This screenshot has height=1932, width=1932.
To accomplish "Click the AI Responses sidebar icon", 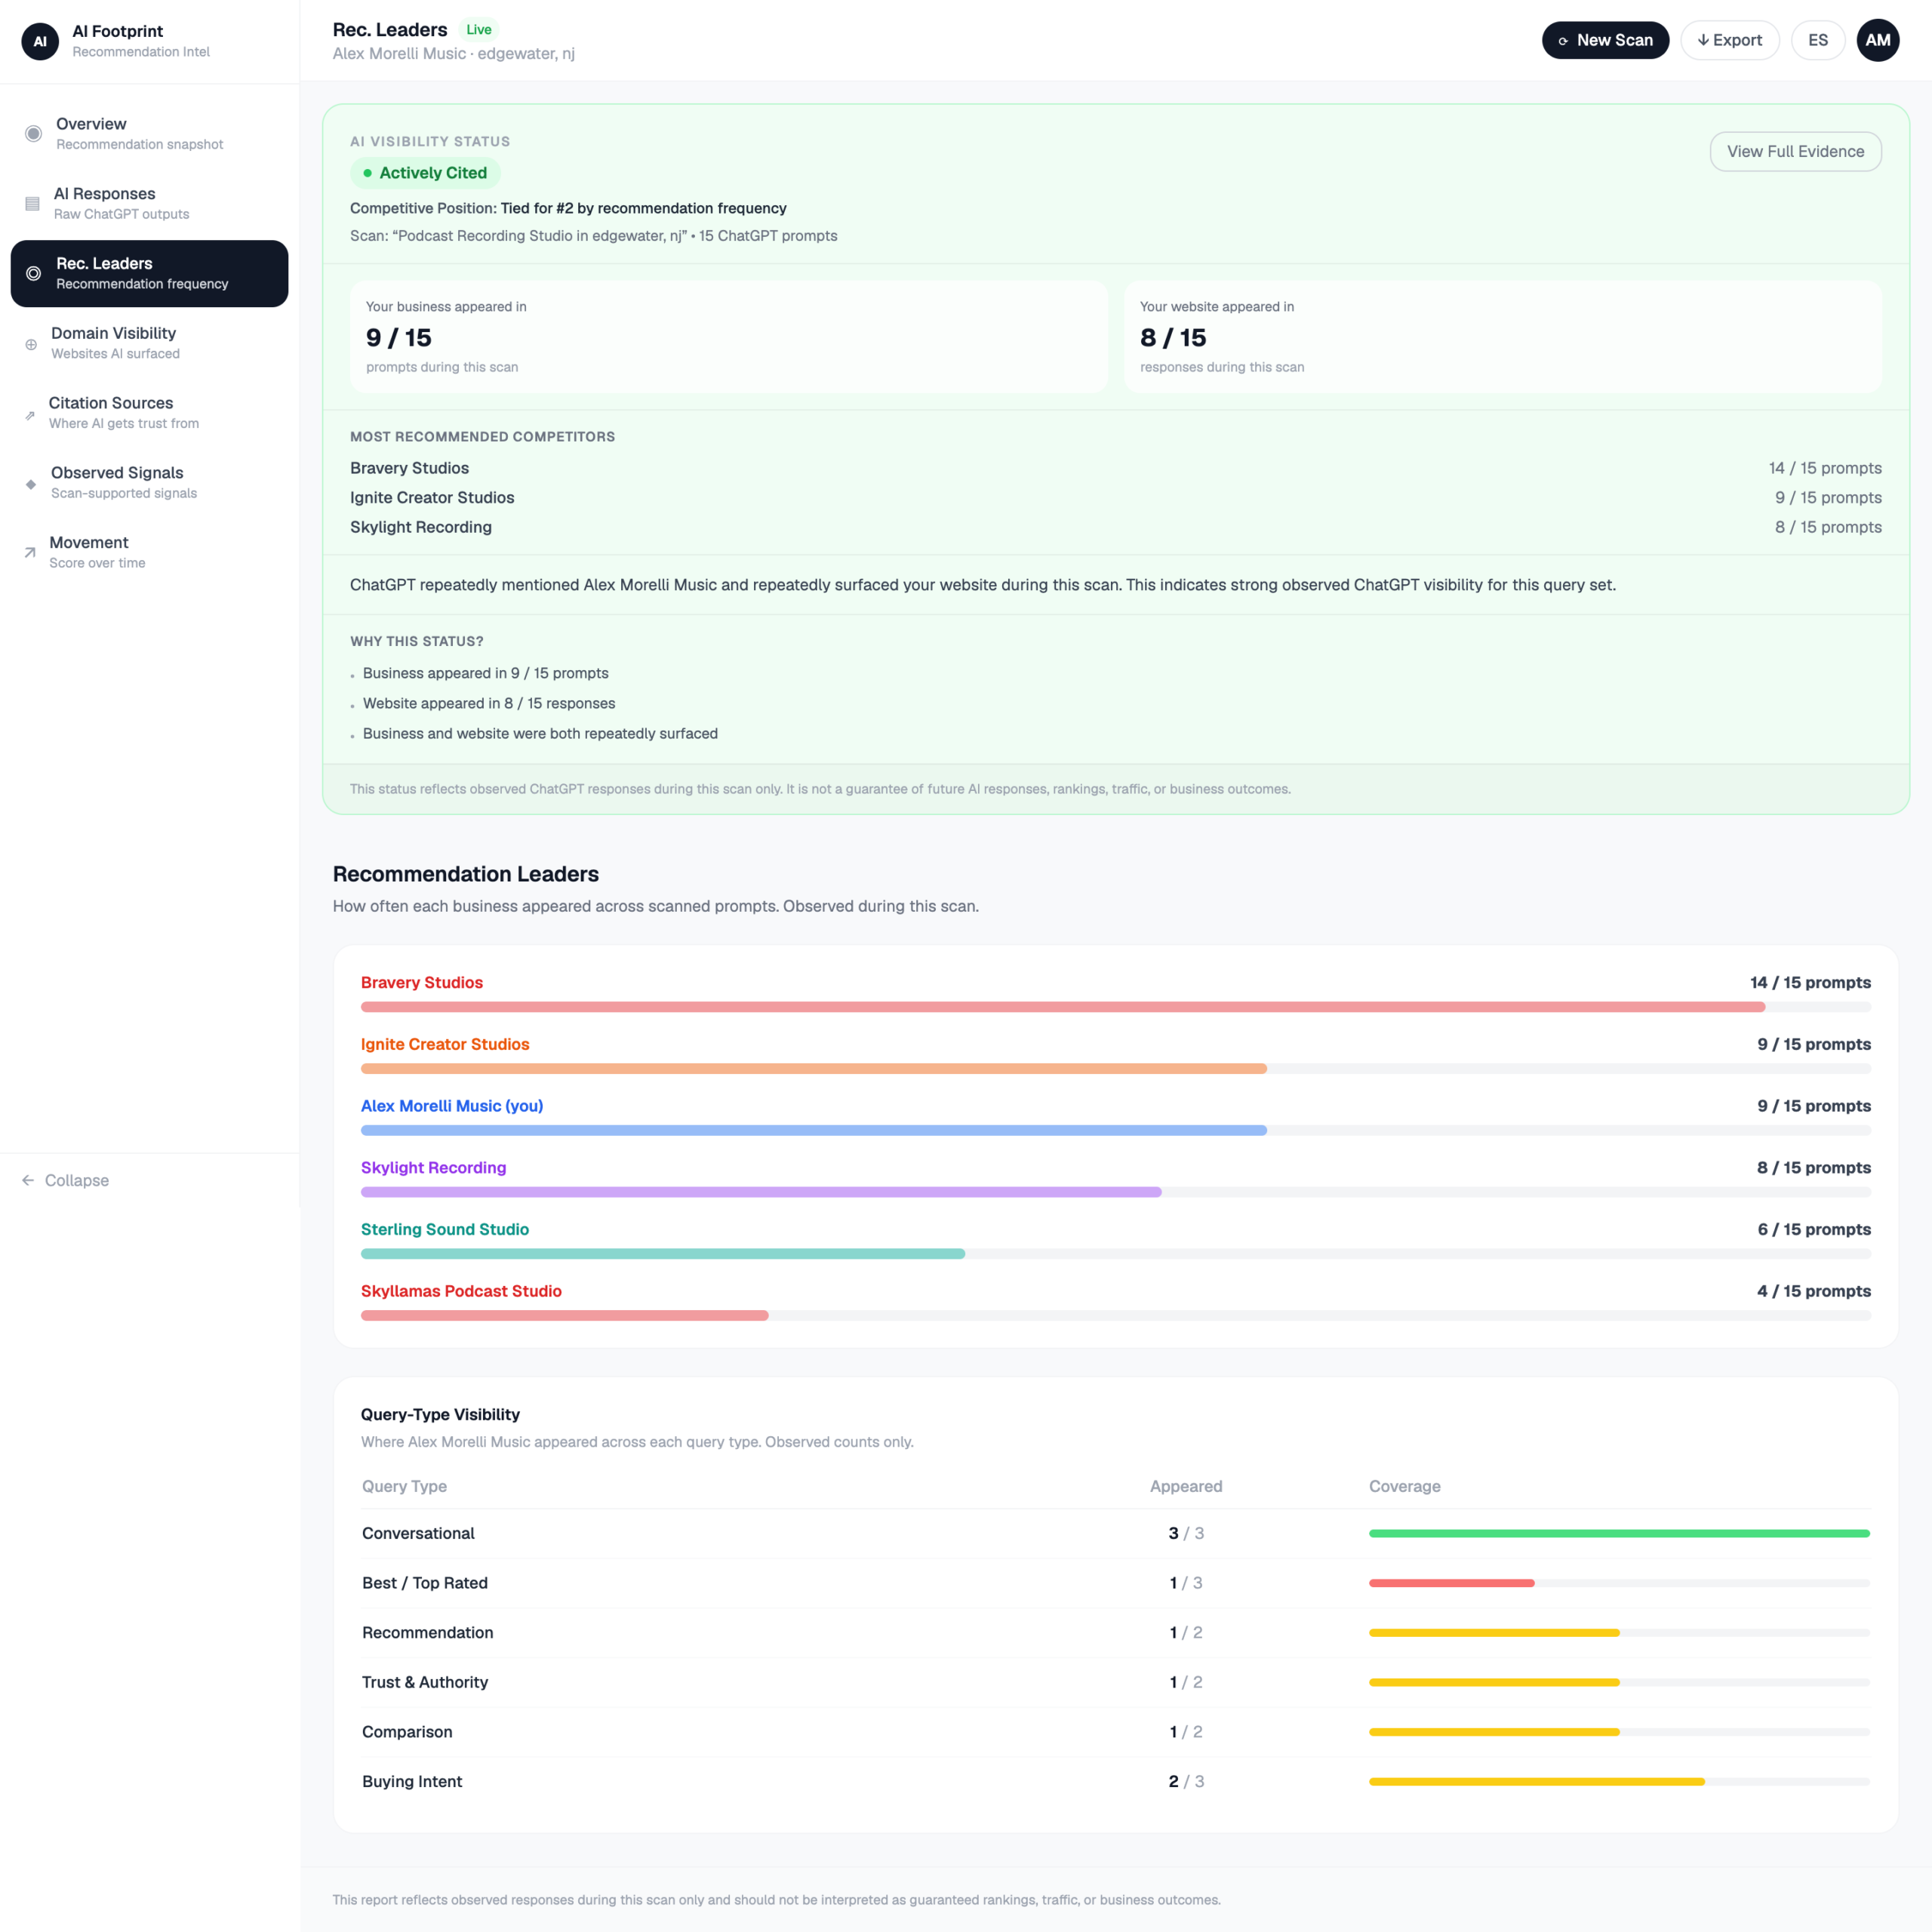I will click(32, 203).
